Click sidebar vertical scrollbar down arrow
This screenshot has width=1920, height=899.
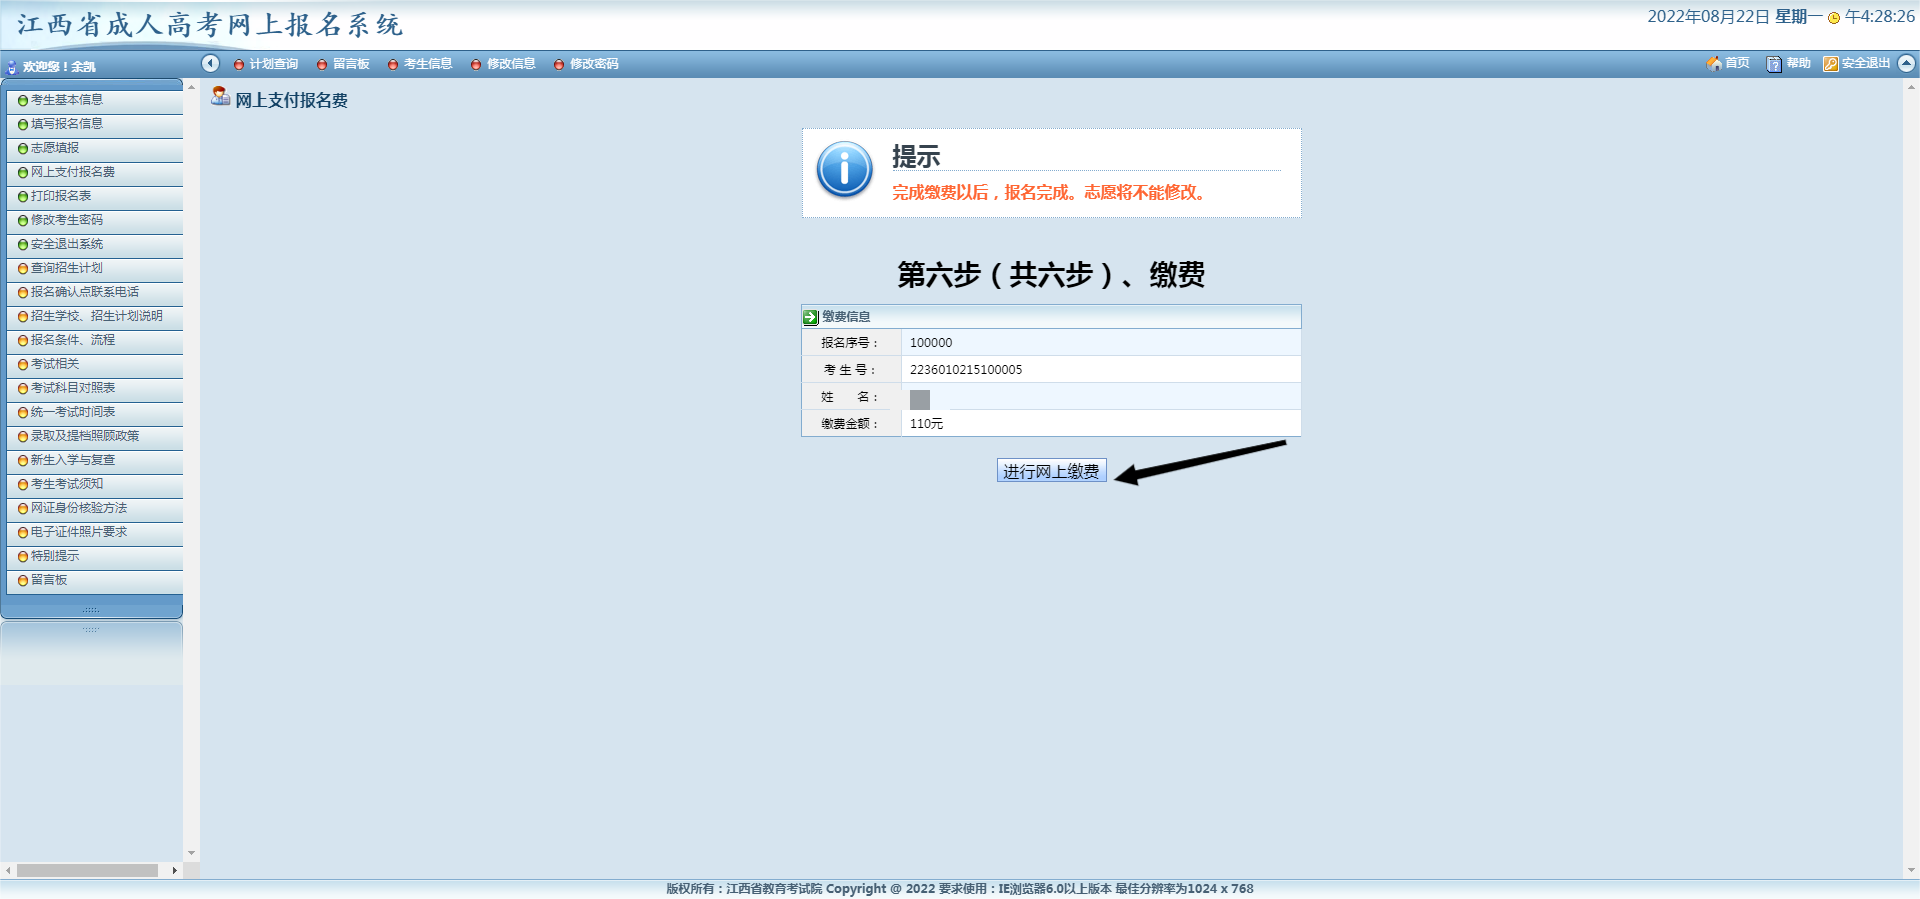click(x=191, y=854)
